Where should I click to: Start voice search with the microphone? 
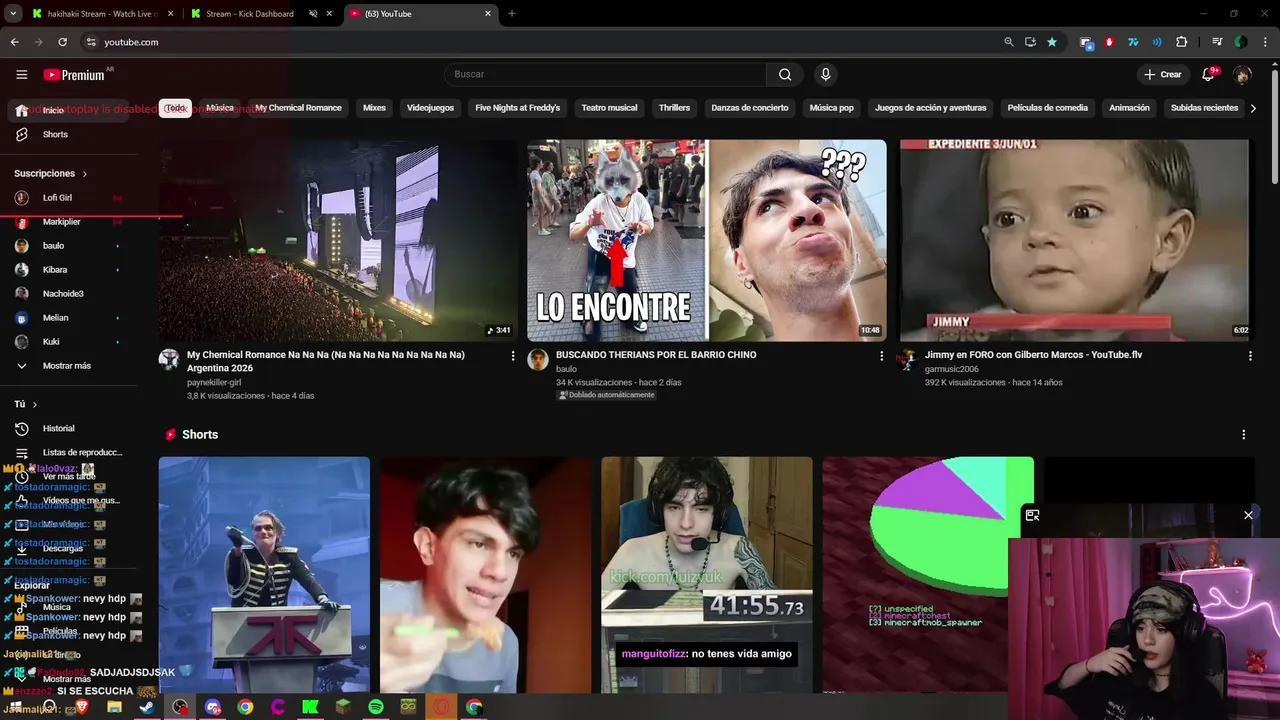coord(825,74)
